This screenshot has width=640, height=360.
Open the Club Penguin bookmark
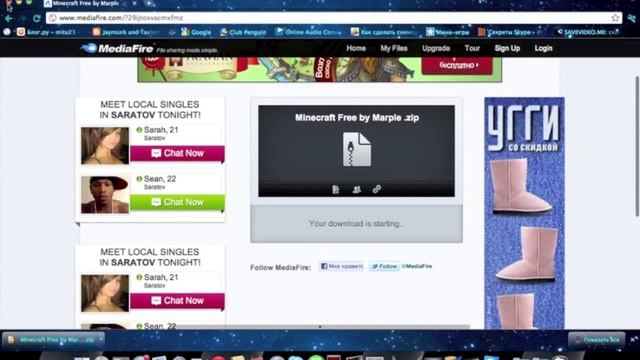[x=243, y=32]
